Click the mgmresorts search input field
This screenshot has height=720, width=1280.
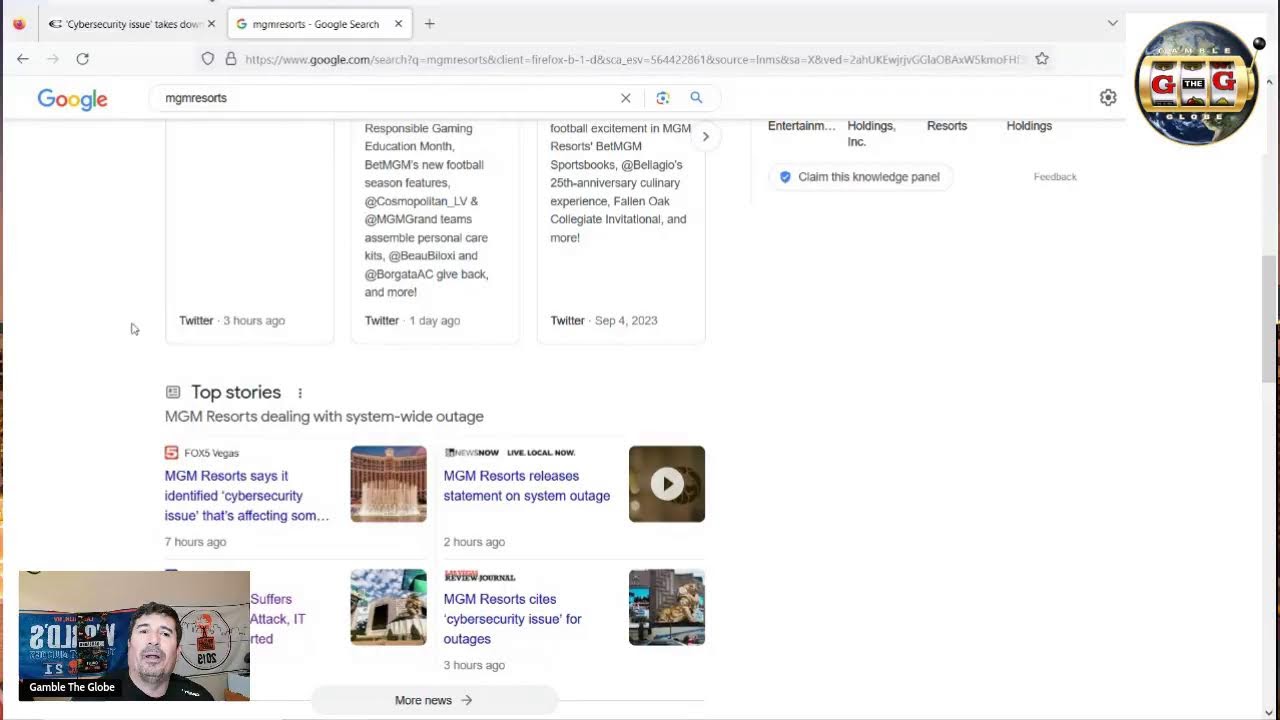click(385, 98)
